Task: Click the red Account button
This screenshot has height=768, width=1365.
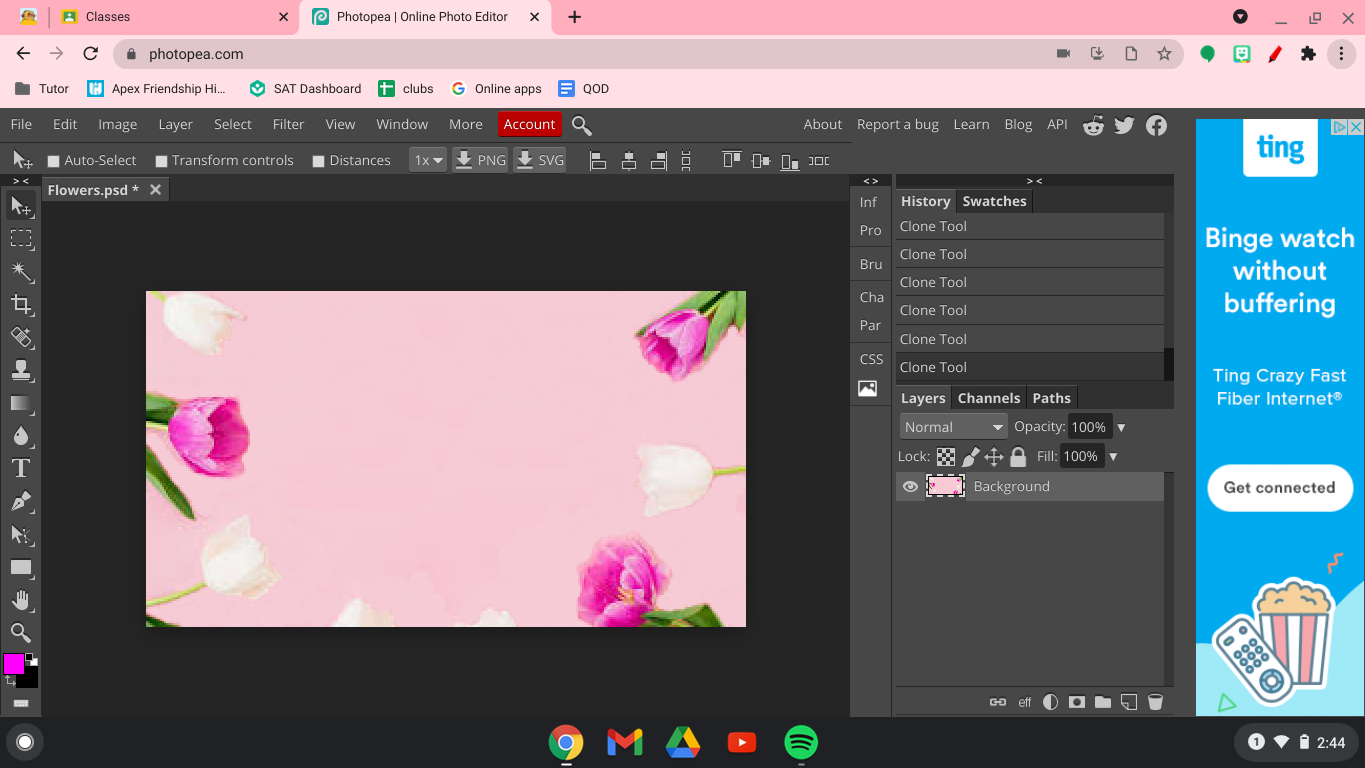Action: click(529, 124)
